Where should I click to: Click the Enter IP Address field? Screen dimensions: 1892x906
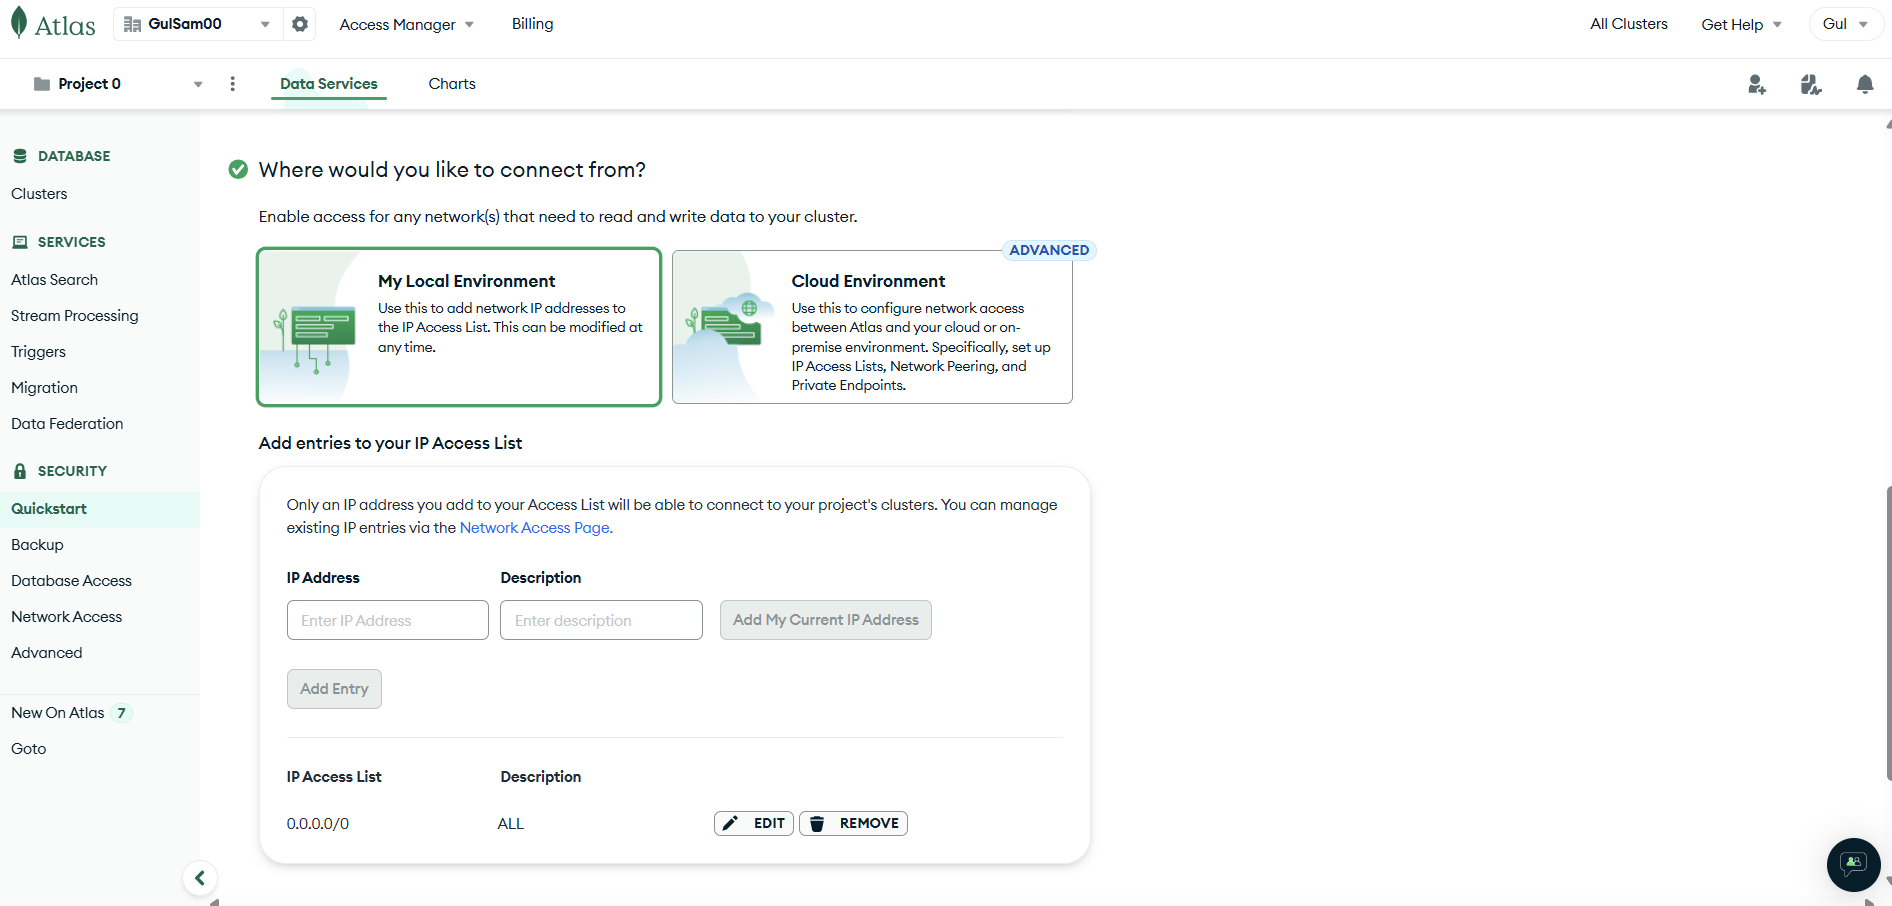click(388, 620)
